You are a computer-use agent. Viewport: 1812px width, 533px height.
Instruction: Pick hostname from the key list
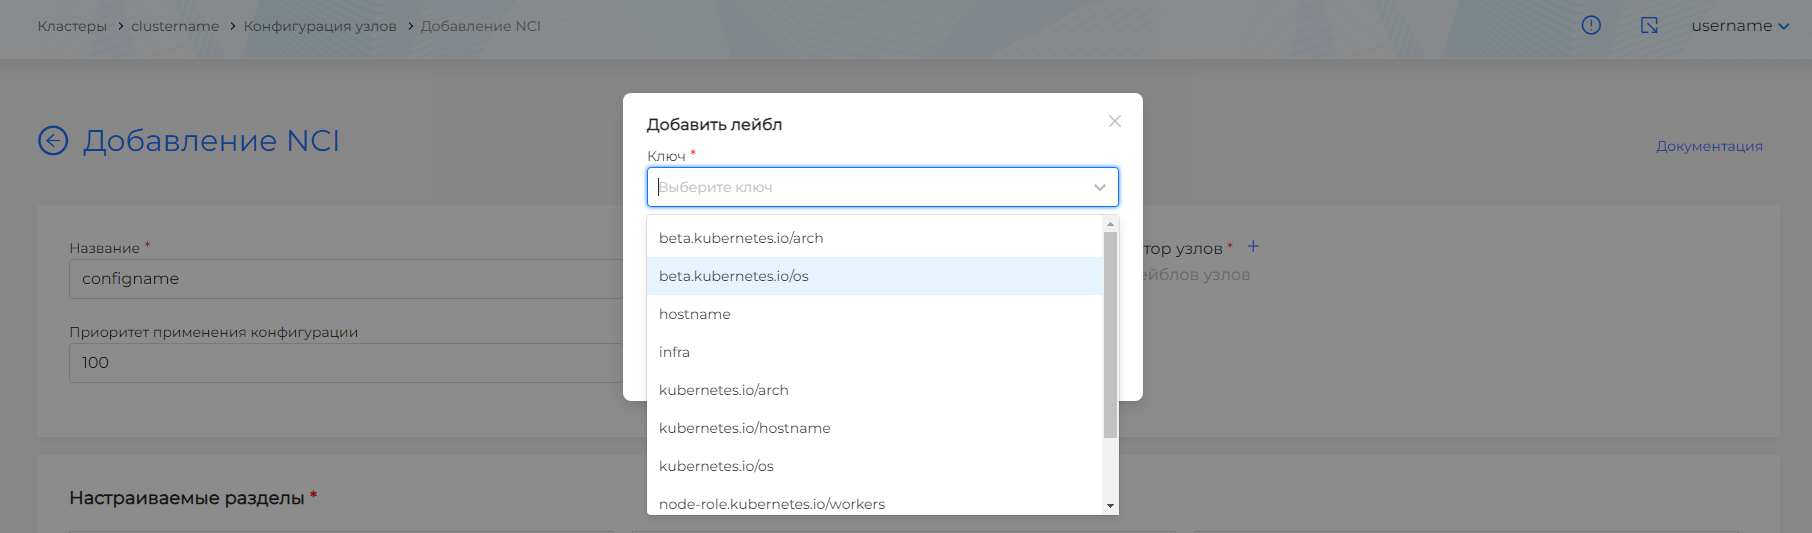[x=695, y=314]
